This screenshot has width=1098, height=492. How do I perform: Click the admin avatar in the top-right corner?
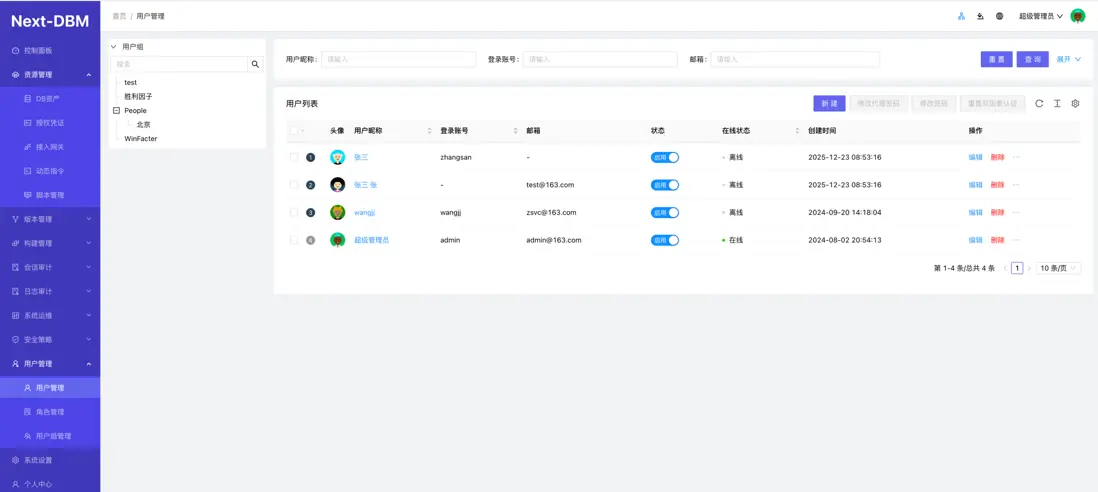[x=1077, y=16]
